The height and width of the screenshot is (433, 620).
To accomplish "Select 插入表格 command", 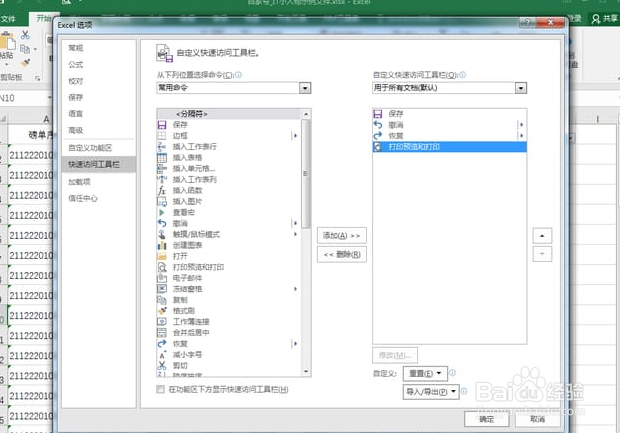I will tap(229, 158).
